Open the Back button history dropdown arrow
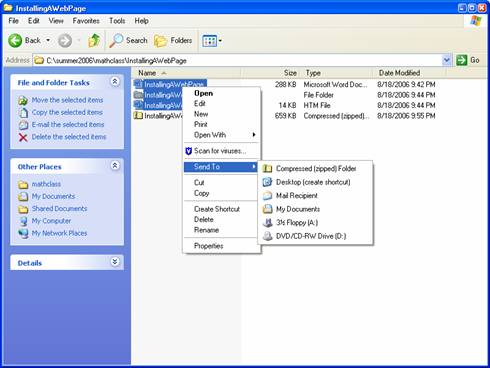This screenshot has height=368, width=490. [48, 41]
